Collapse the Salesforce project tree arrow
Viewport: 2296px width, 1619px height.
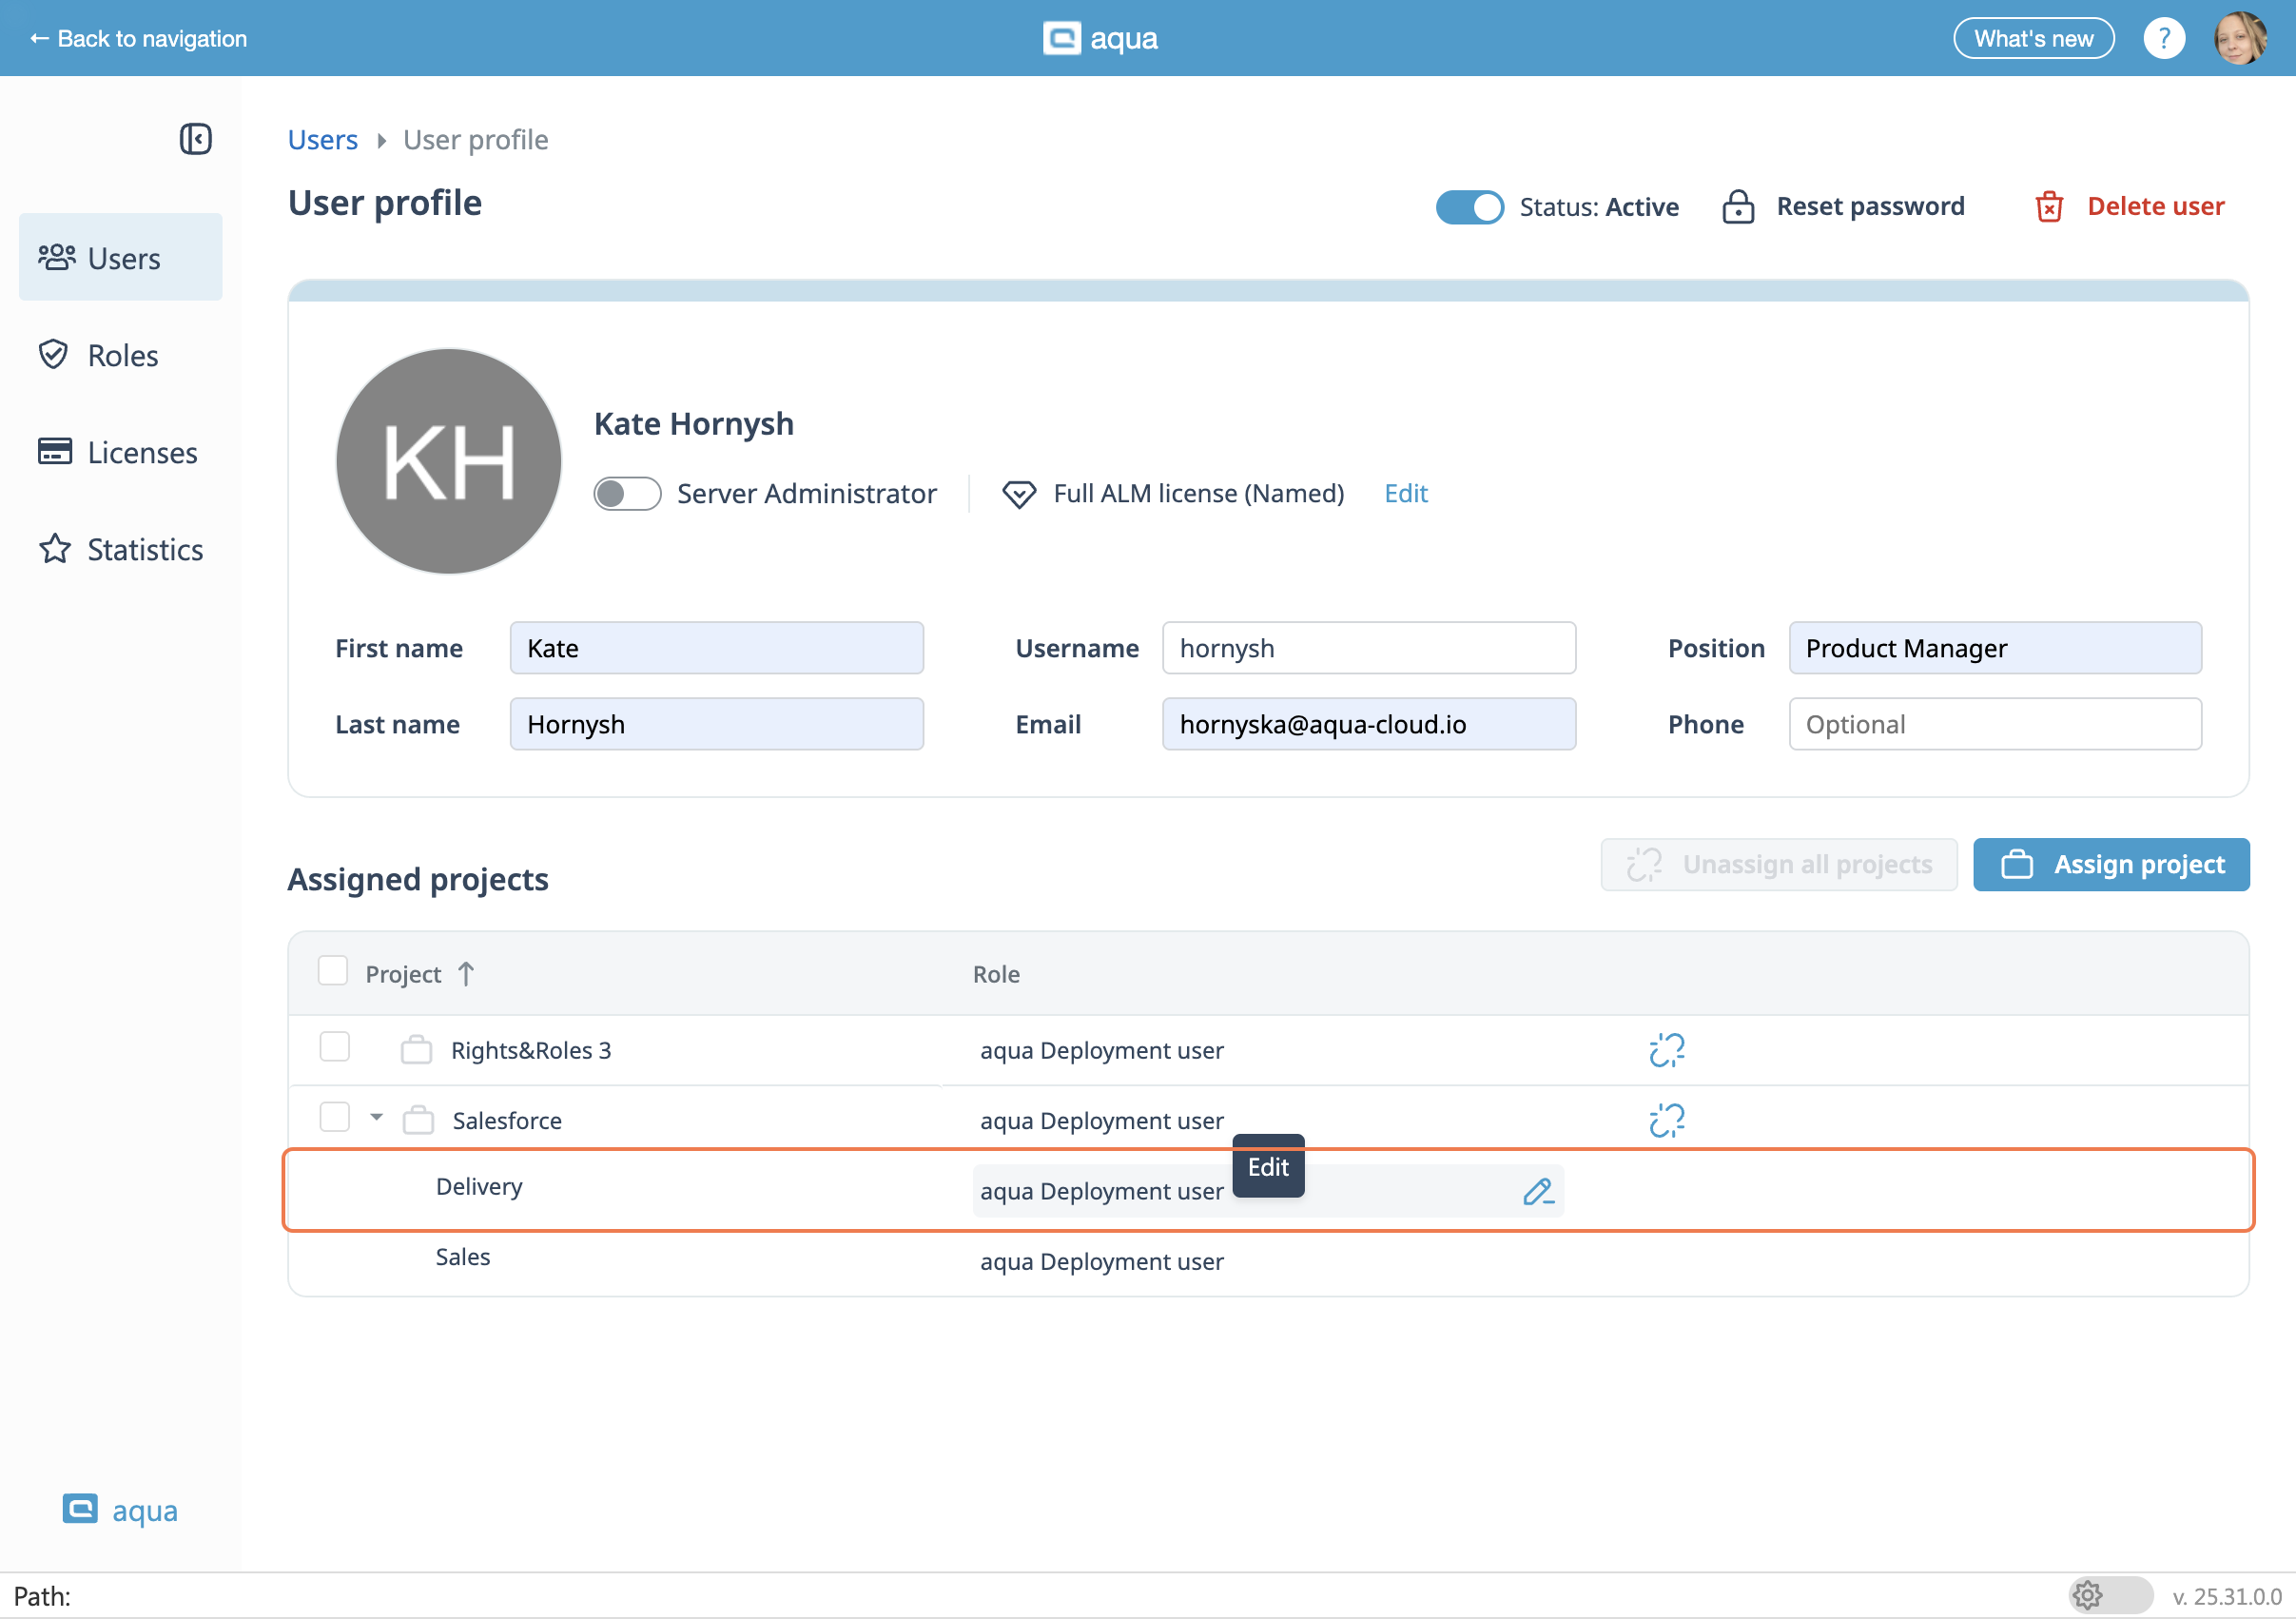[x=376, y=1117]
